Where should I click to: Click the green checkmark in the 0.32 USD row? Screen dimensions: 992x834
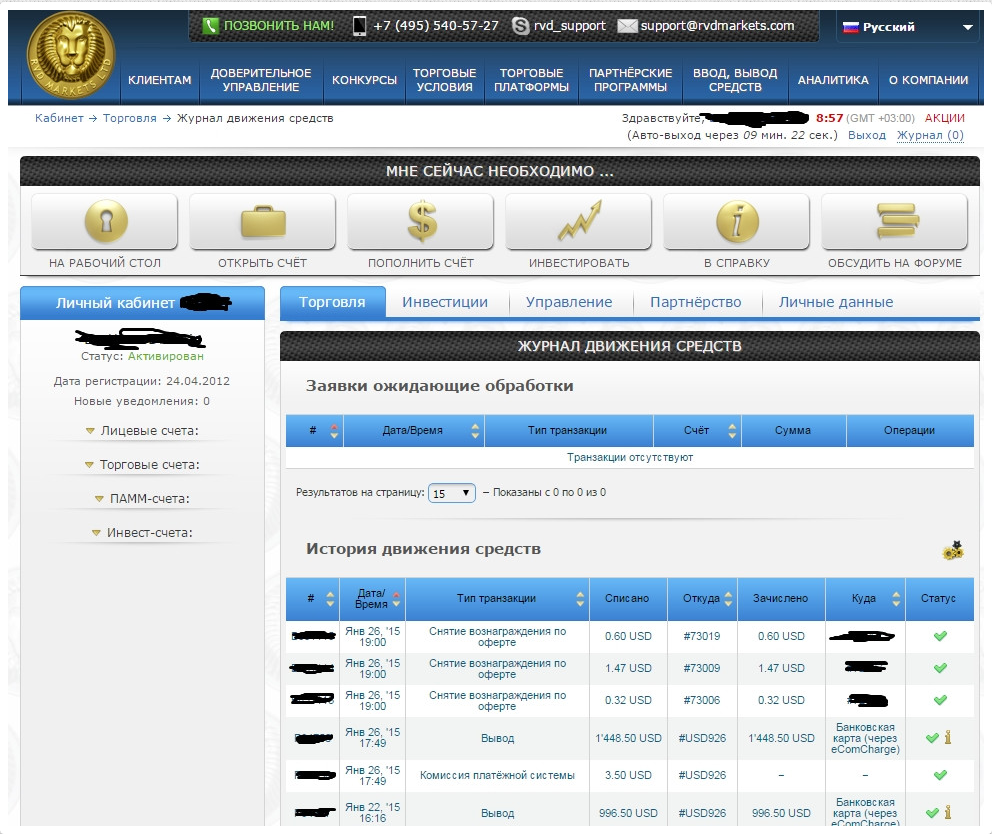click(940, 700)
